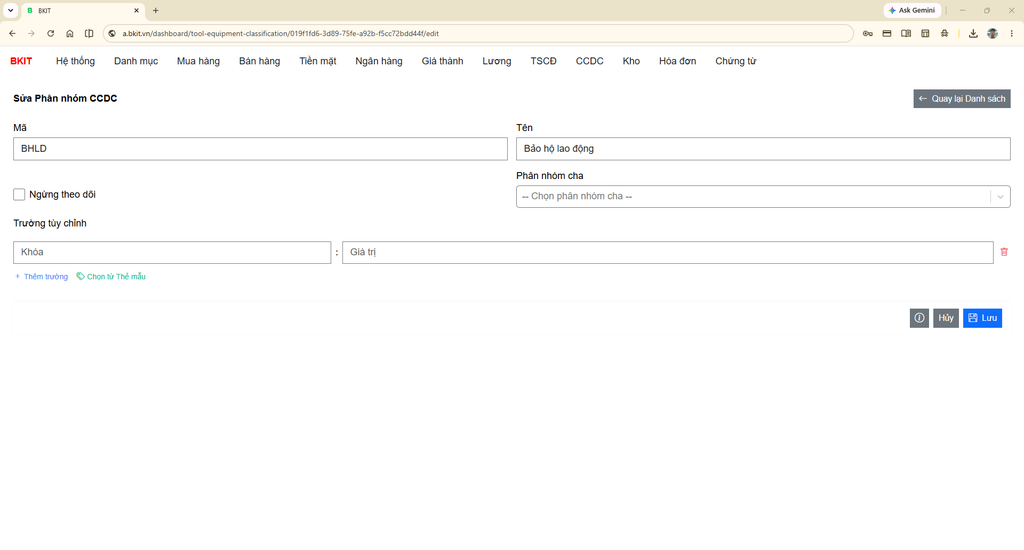
Task: Open the Ngân hàng menu
Action: (x=379, y=61)
